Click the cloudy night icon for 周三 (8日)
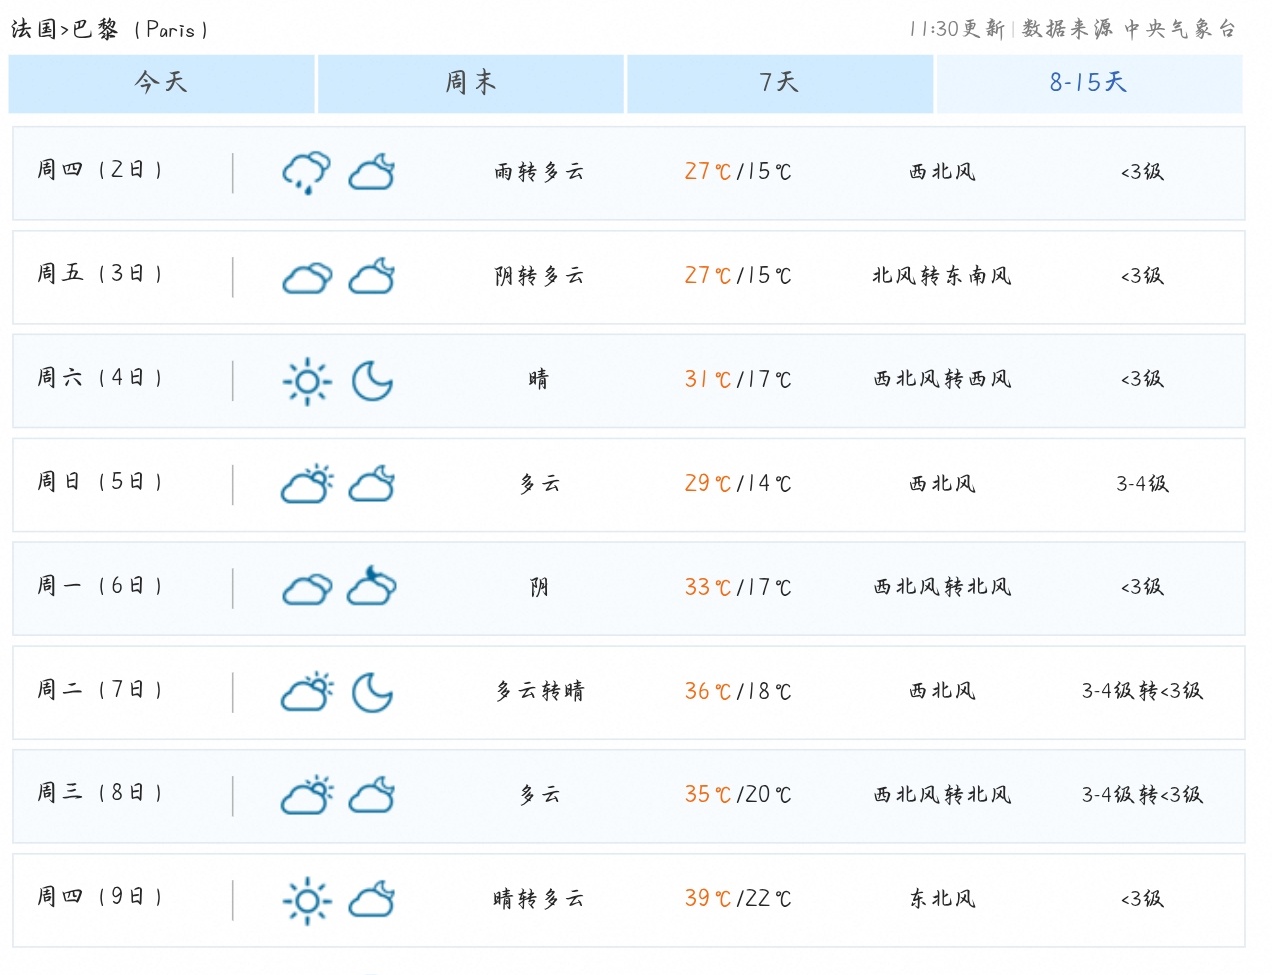Viewport: 1272px width, 975px height. click(372, 796)
